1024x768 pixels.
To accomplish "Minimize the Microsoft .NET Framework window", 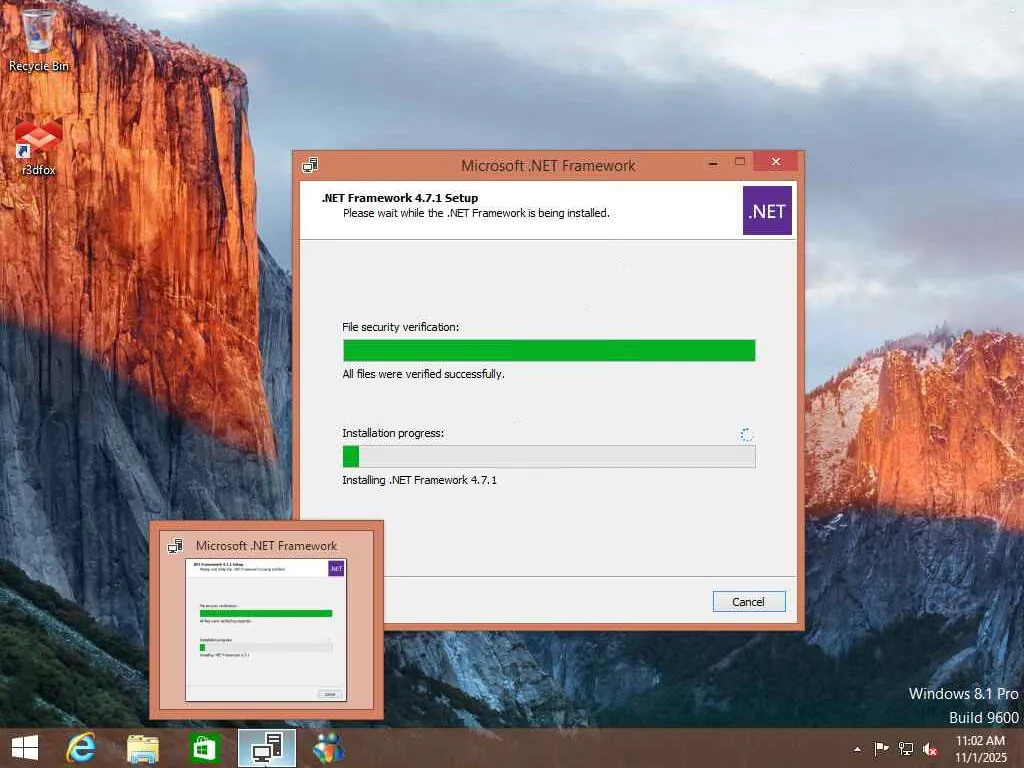I will (713, 162).
